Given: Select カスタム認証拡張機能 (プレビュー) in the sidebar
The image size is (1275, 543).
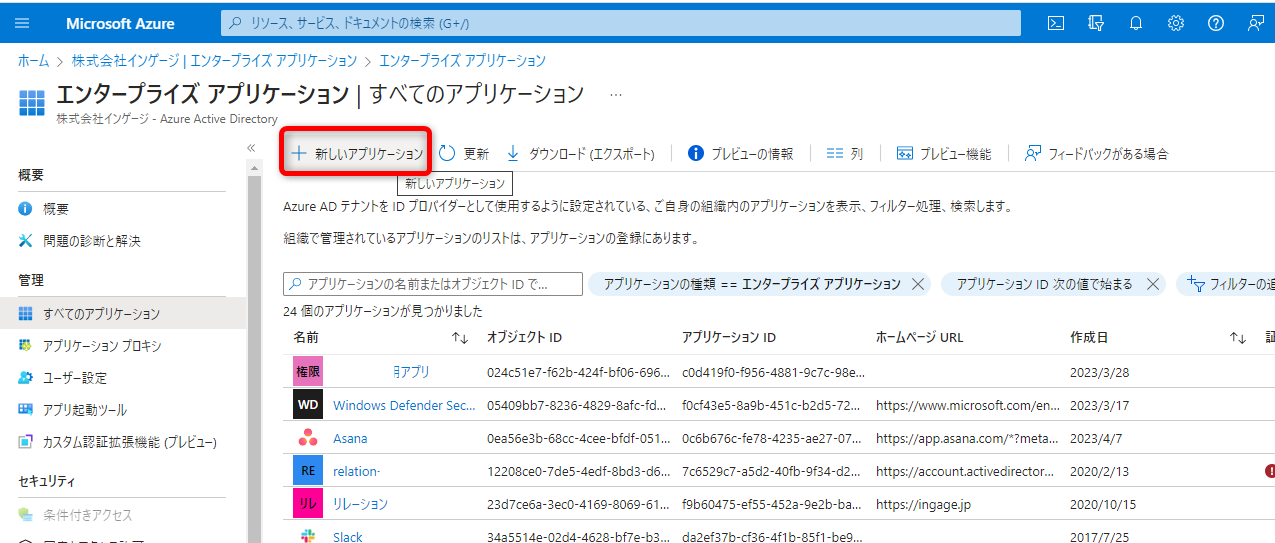Looking at the screenshot, I should [x=123, y=442].
